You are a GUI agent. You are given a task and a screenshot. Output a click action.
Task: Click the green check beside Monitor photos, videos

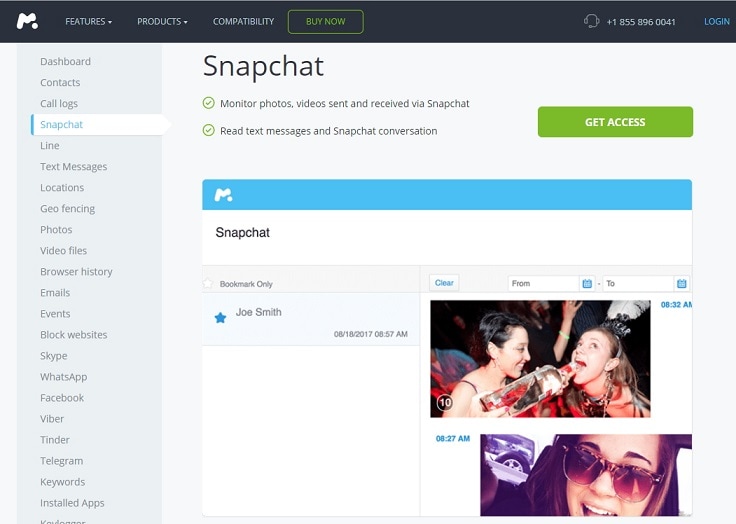click(x=208, y=103)
